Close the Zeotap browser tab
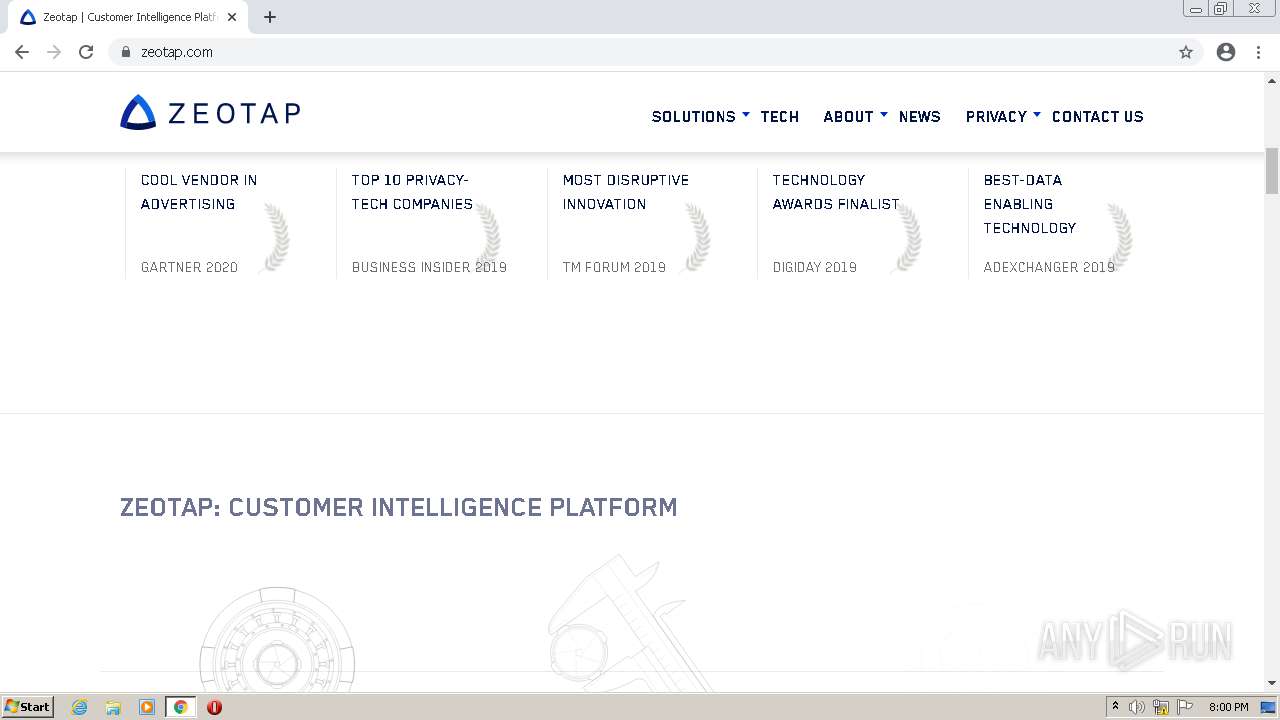The image size is (1280, 720). [x=232, y=17]
